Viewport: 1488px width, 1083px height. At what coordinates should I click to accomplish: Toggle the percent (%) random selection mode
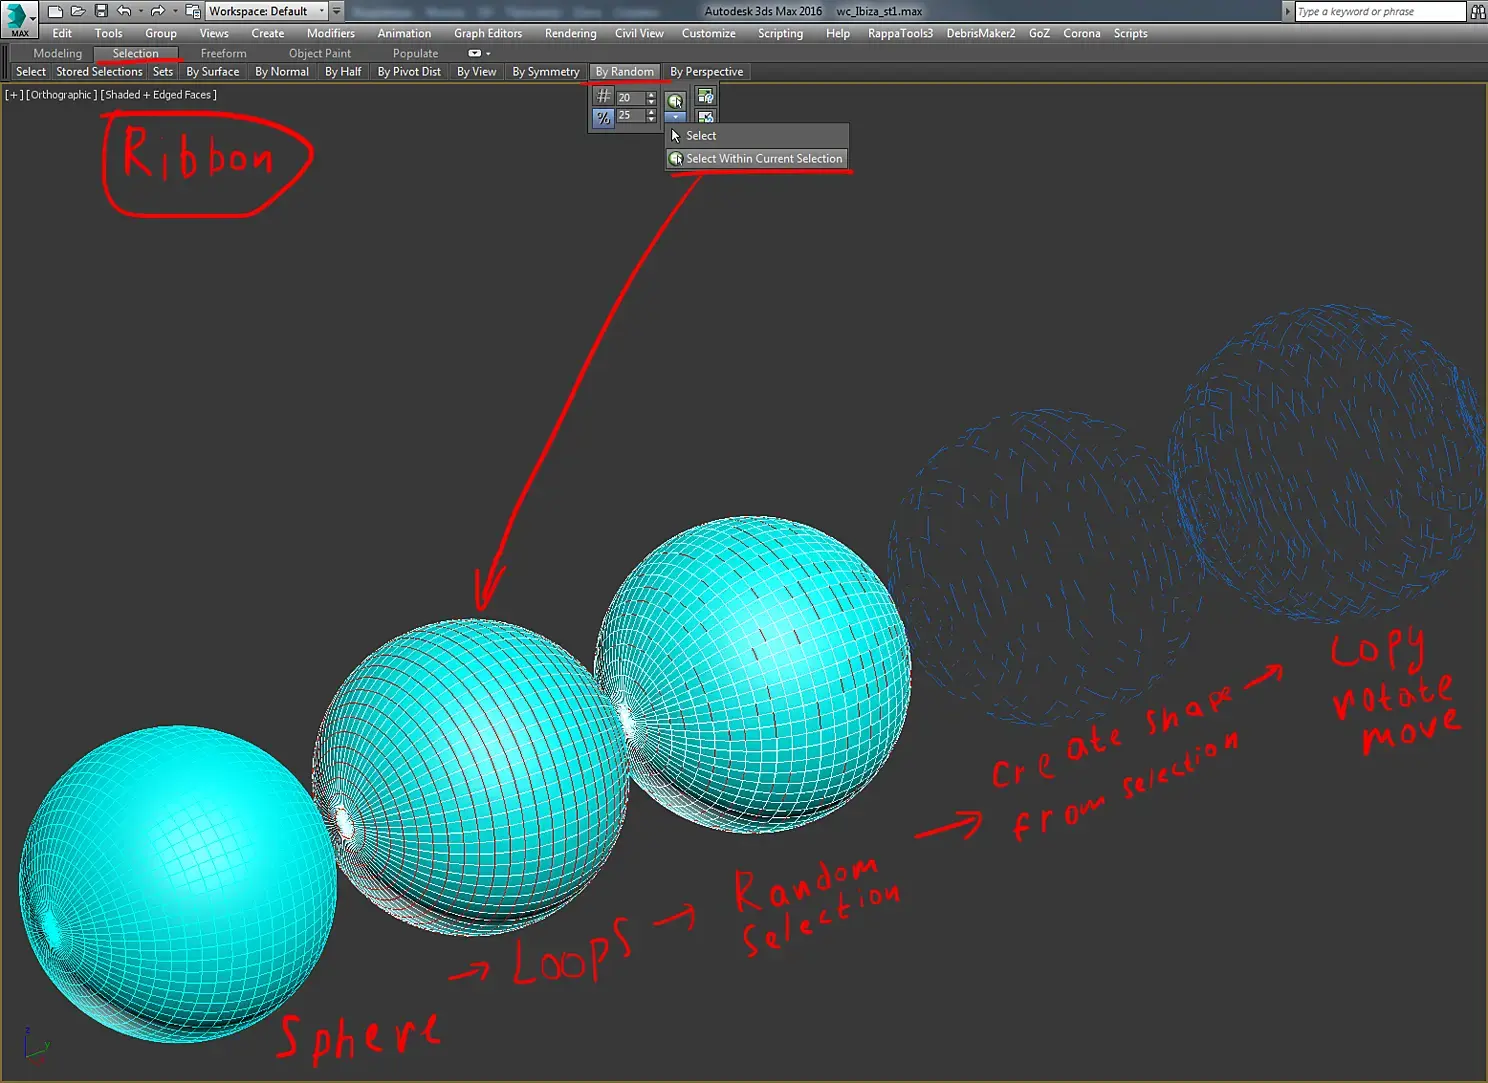[x=603, y=117]
